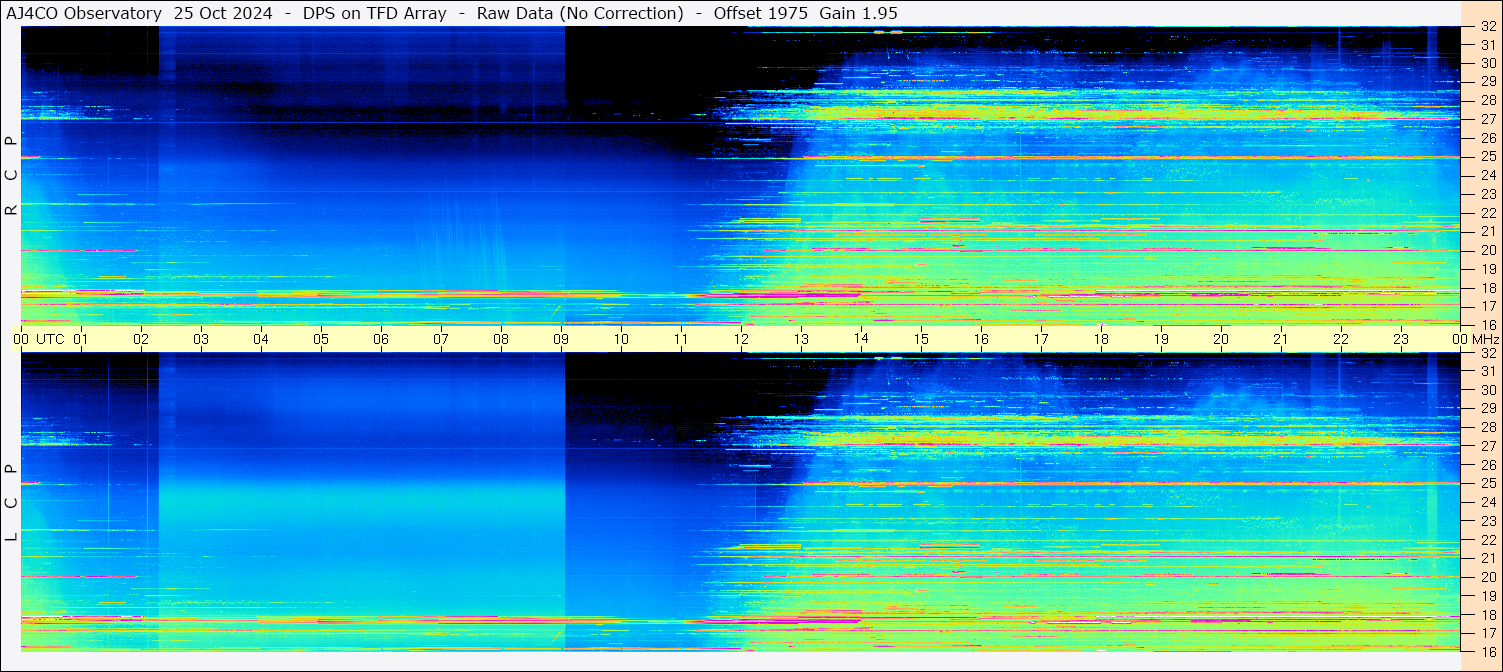The image size is (1503, 672).
Task: Click 17 MHz label on LCP scale
Action: coord(1488,632)
